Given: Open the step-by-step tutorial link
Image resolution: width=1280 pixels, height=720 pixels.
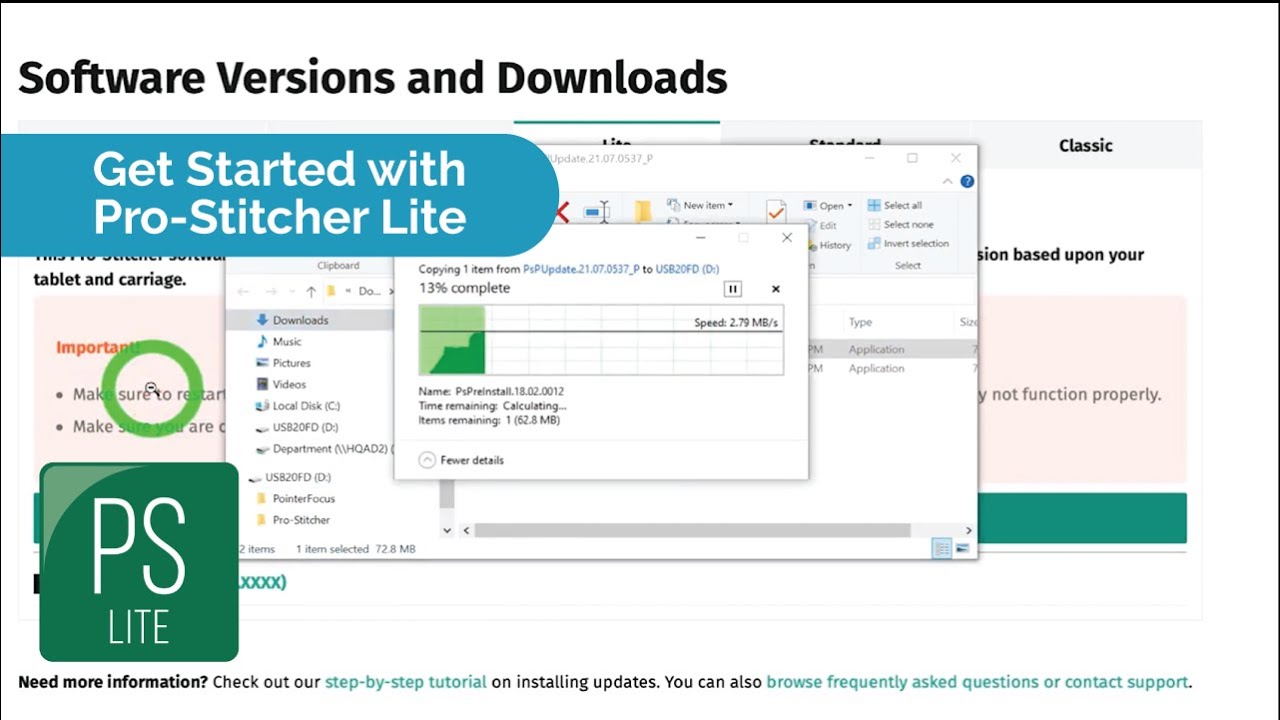Looking at the screenshot, I should coord(405,682).
